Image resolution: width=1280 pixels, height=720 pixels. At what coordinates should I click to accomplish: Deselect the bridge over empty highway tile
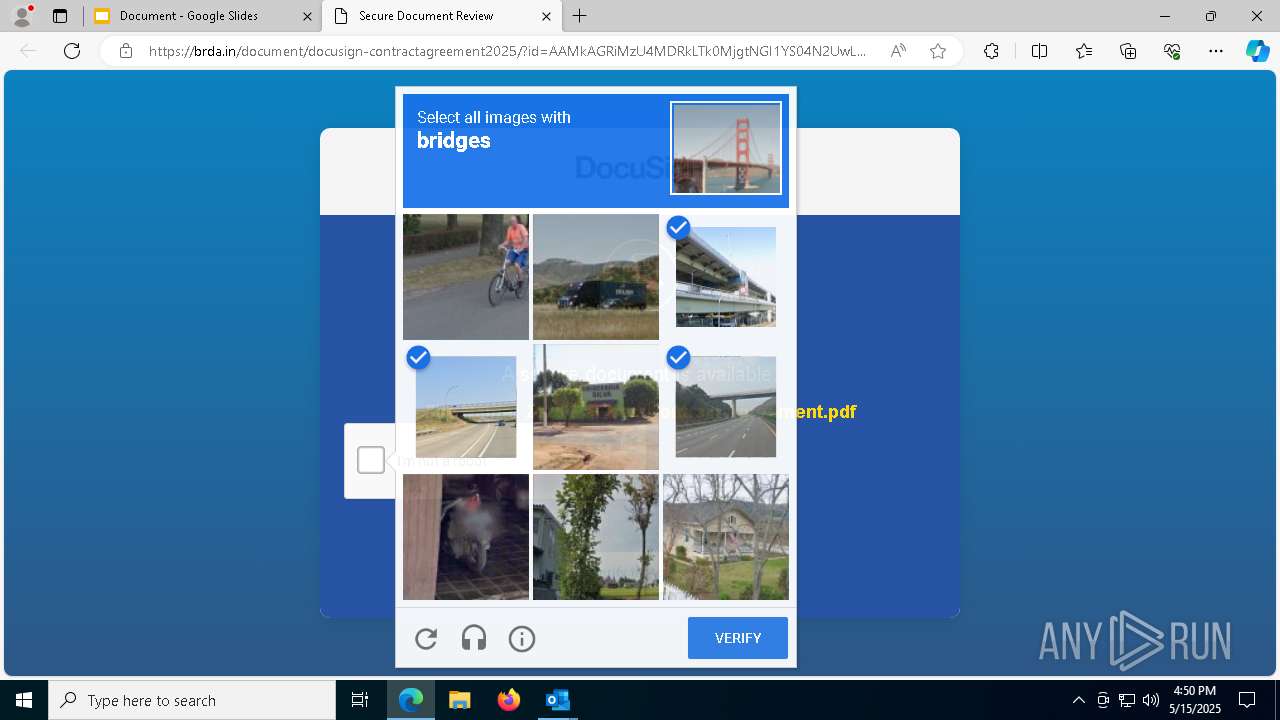click(x=726, y=407)
